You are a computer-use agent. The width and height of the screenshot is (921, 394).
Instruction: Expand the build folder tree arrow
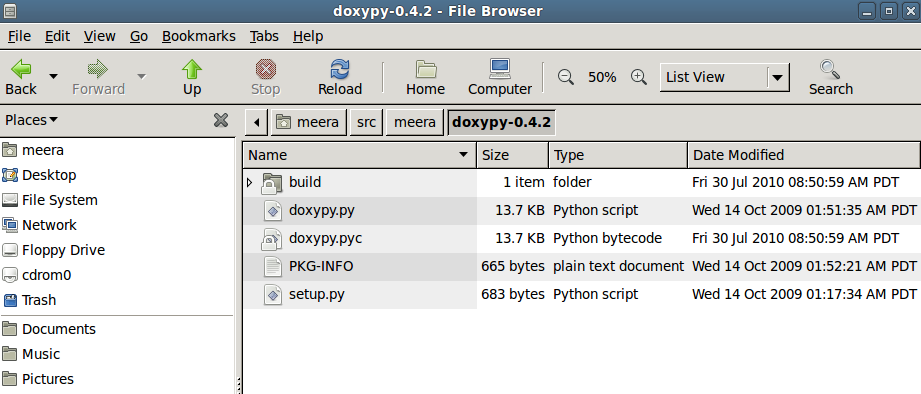(250, 183)
